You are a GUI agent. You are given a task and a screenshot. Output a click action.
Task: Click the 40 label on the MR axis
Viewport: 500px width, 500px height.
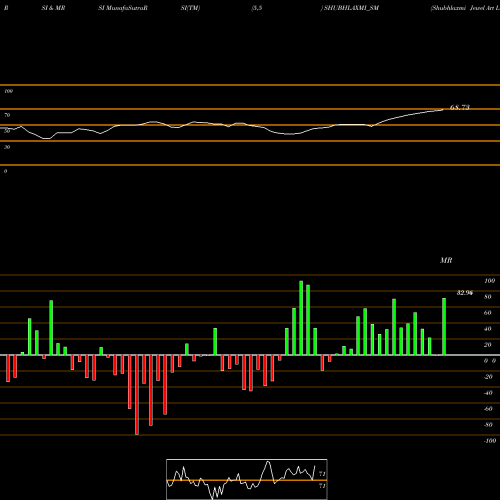coord(488,329)
